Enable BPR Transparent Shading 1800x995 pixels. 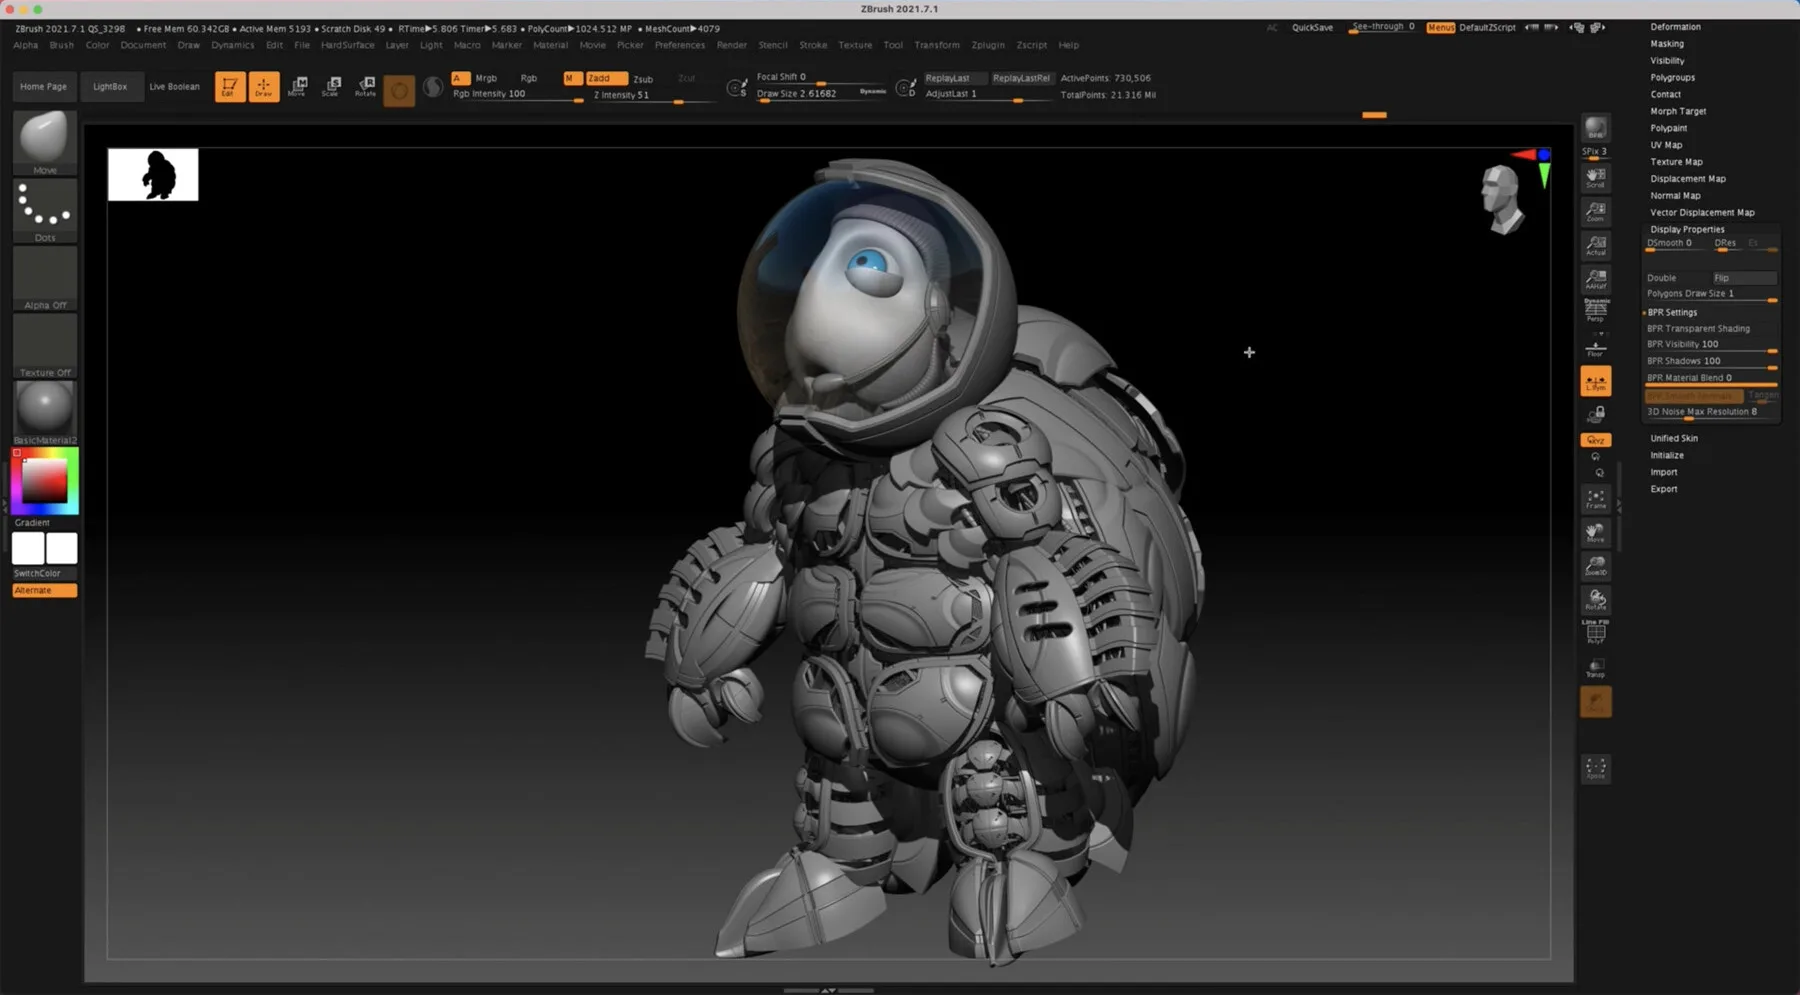coord(1698,328)
